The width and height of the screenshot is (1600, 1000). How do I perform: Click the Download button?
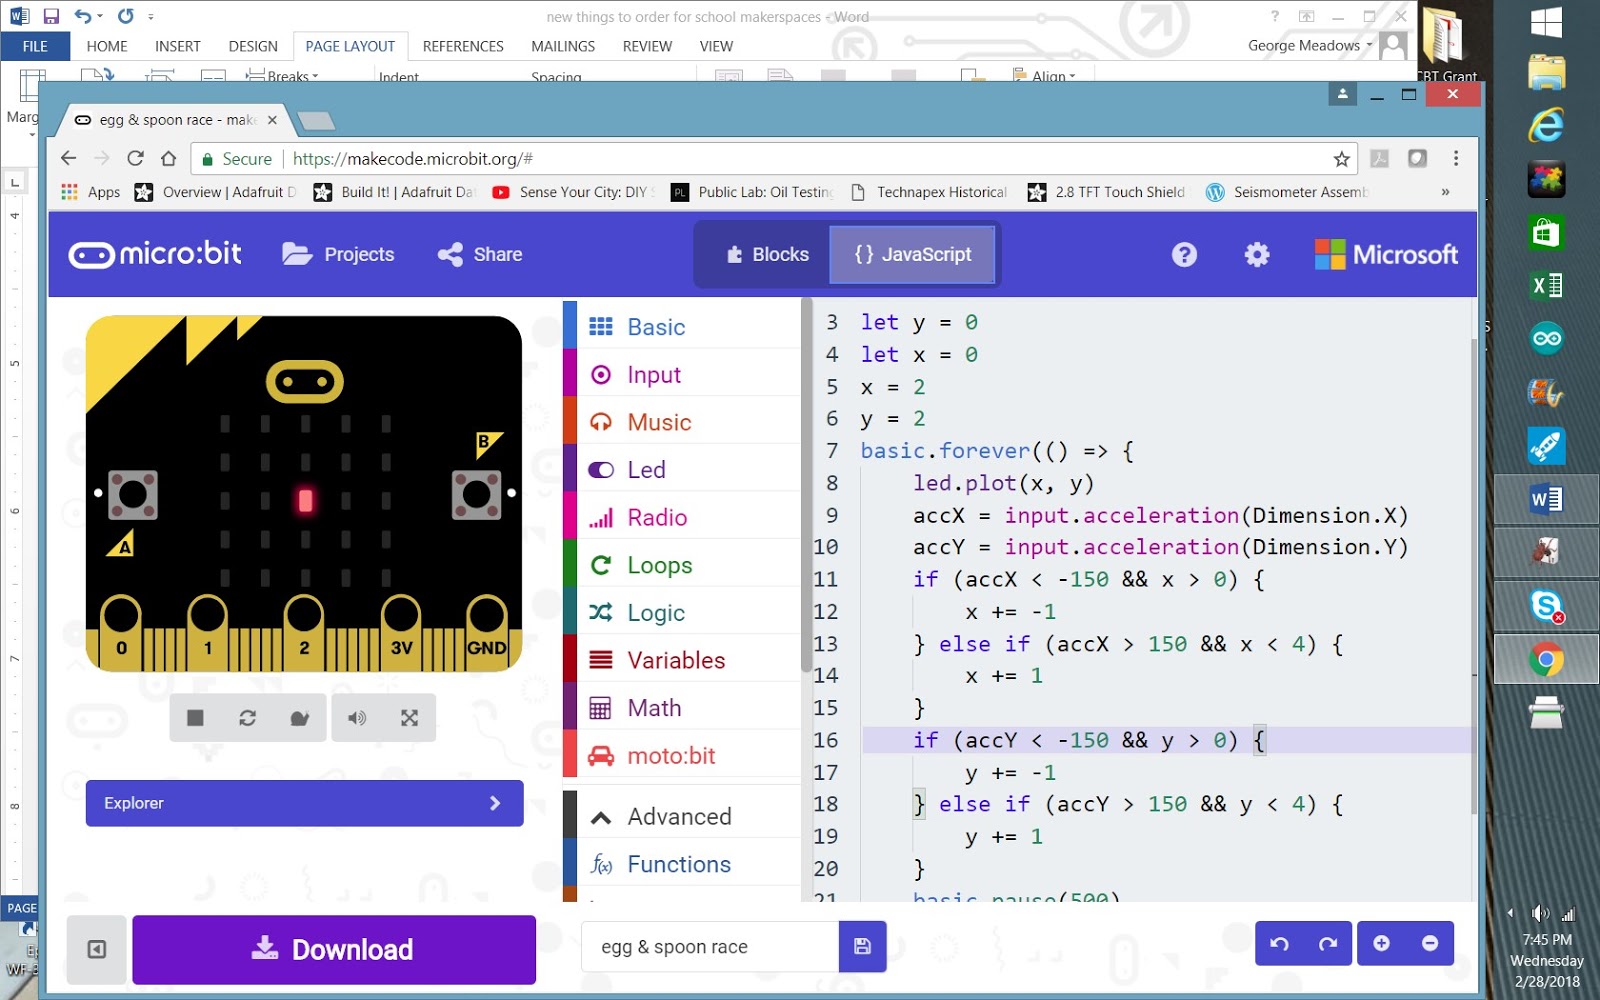click(333, 949)
